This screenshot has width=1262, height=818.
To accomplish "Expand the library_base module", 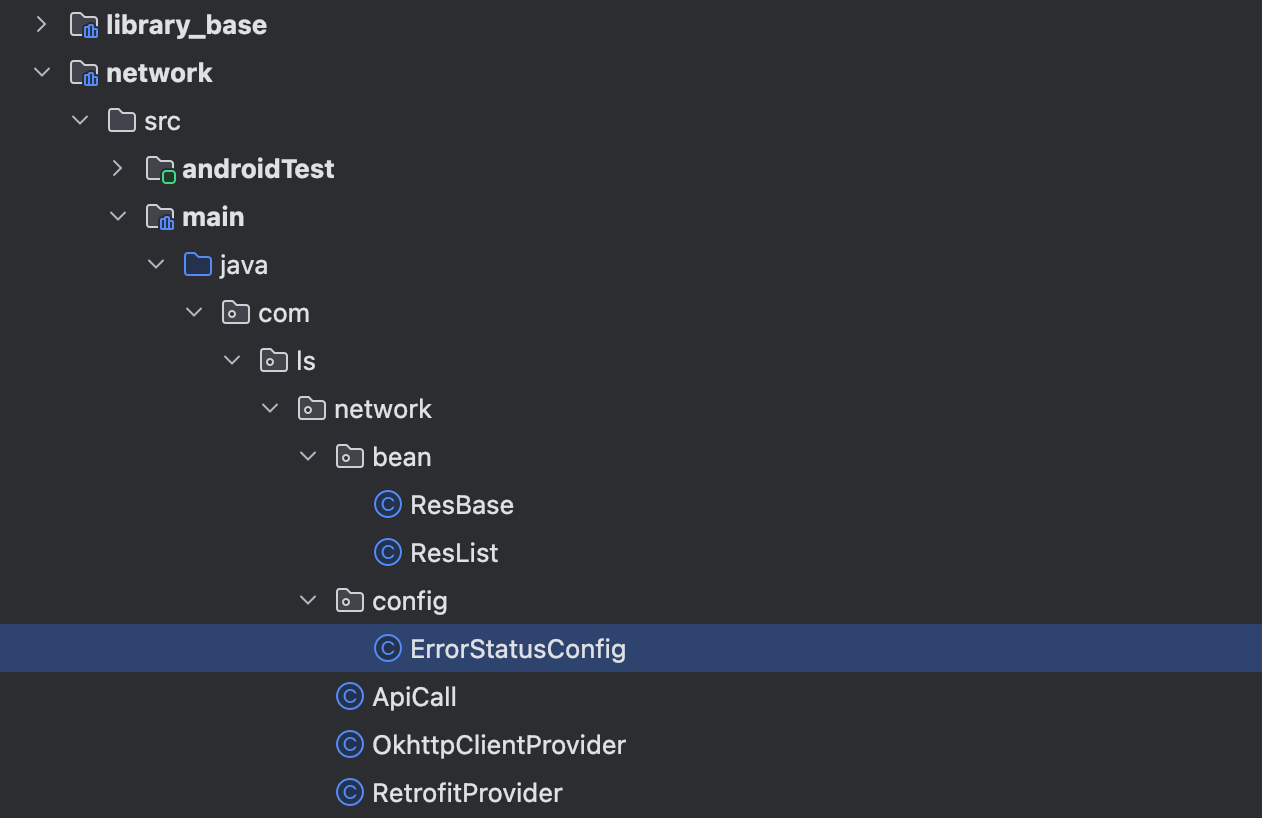I will [42, 24].
